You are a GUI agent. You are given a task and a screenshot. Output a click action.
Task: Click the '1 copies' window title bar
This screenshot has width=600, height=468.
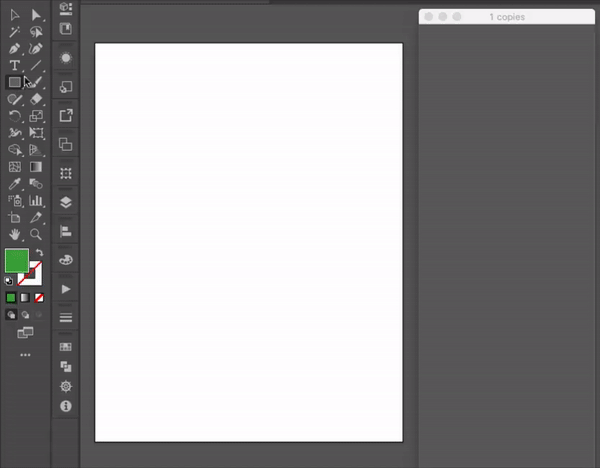click(507, 17)
